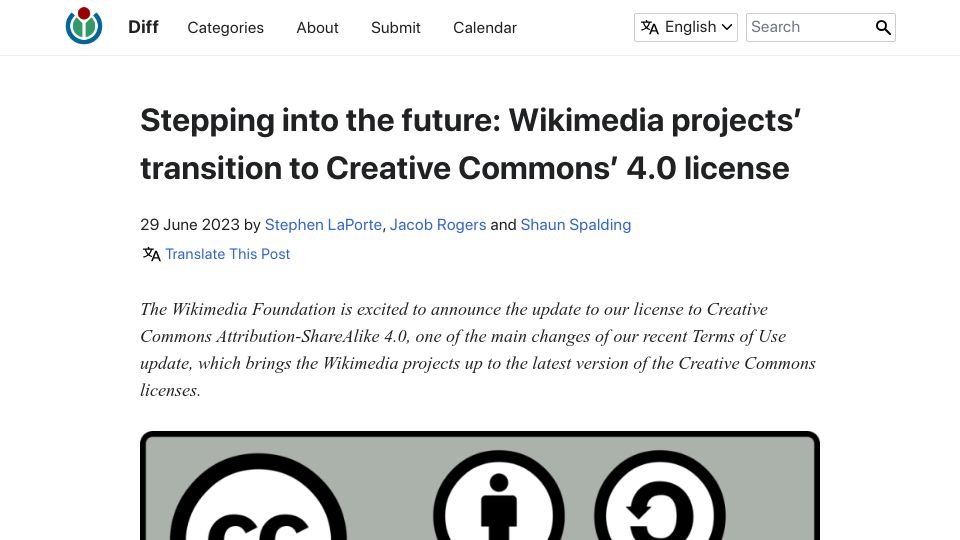This screenshot has width=960, height=540.
Task: Open the Submit menu item
Action: tap(396, 28)
